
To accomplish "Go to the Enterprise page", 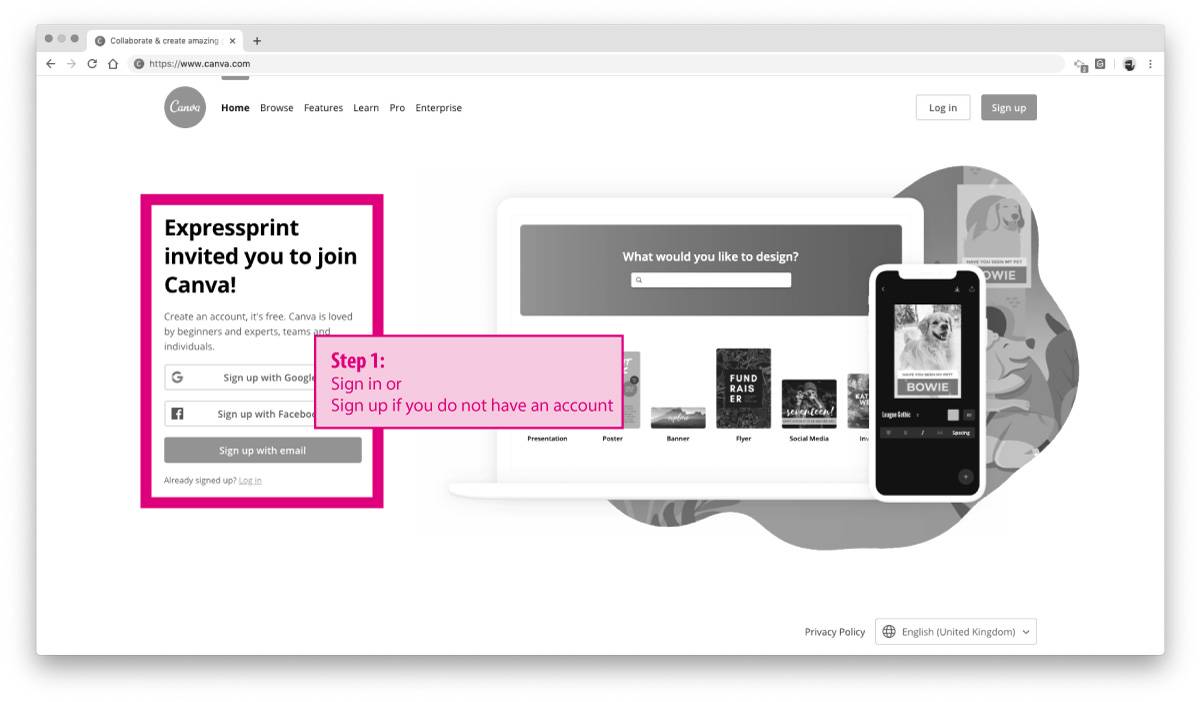I will click(x=439, y=108).
